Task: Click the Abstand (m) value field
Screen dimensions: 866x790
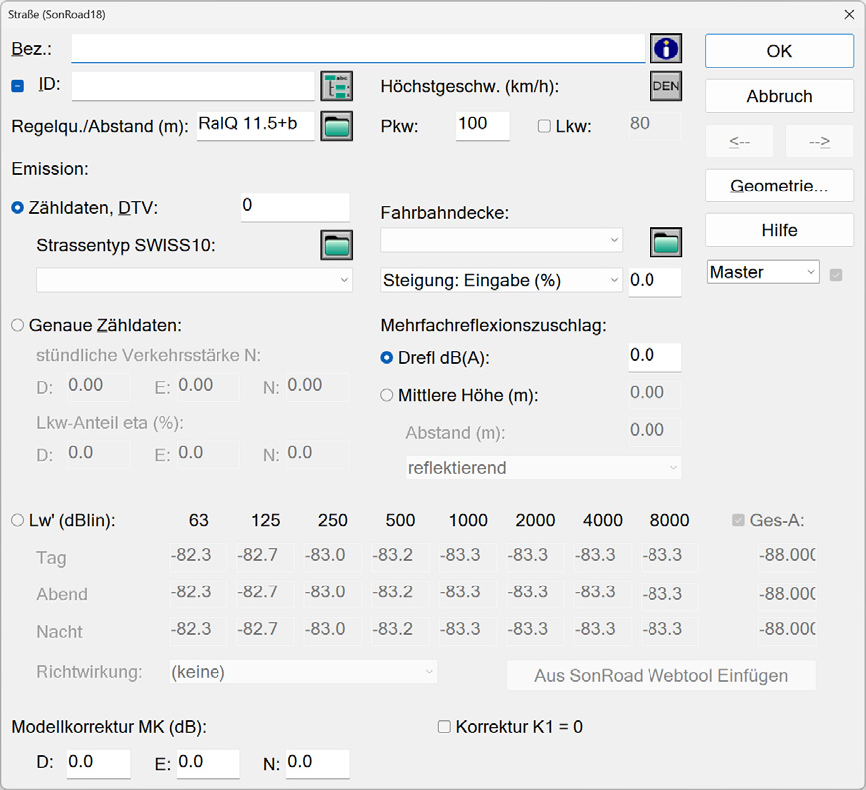Action: (x=655, y=432)
